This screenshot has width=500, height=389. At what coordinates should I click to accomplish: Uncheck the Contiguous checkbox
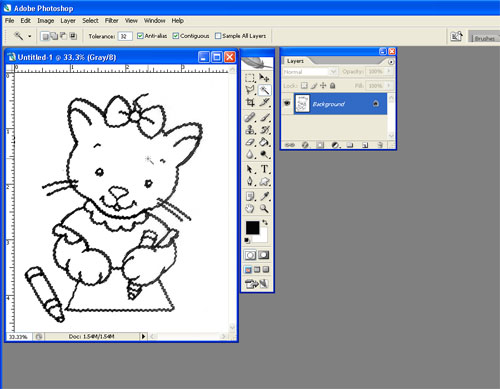click(x=176, y=36)
